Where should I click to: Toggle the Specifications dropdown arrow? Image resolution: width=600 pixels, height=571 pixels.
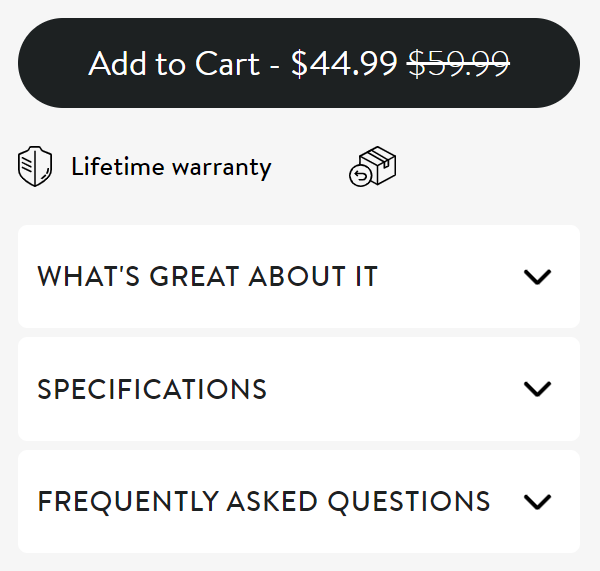537,389
